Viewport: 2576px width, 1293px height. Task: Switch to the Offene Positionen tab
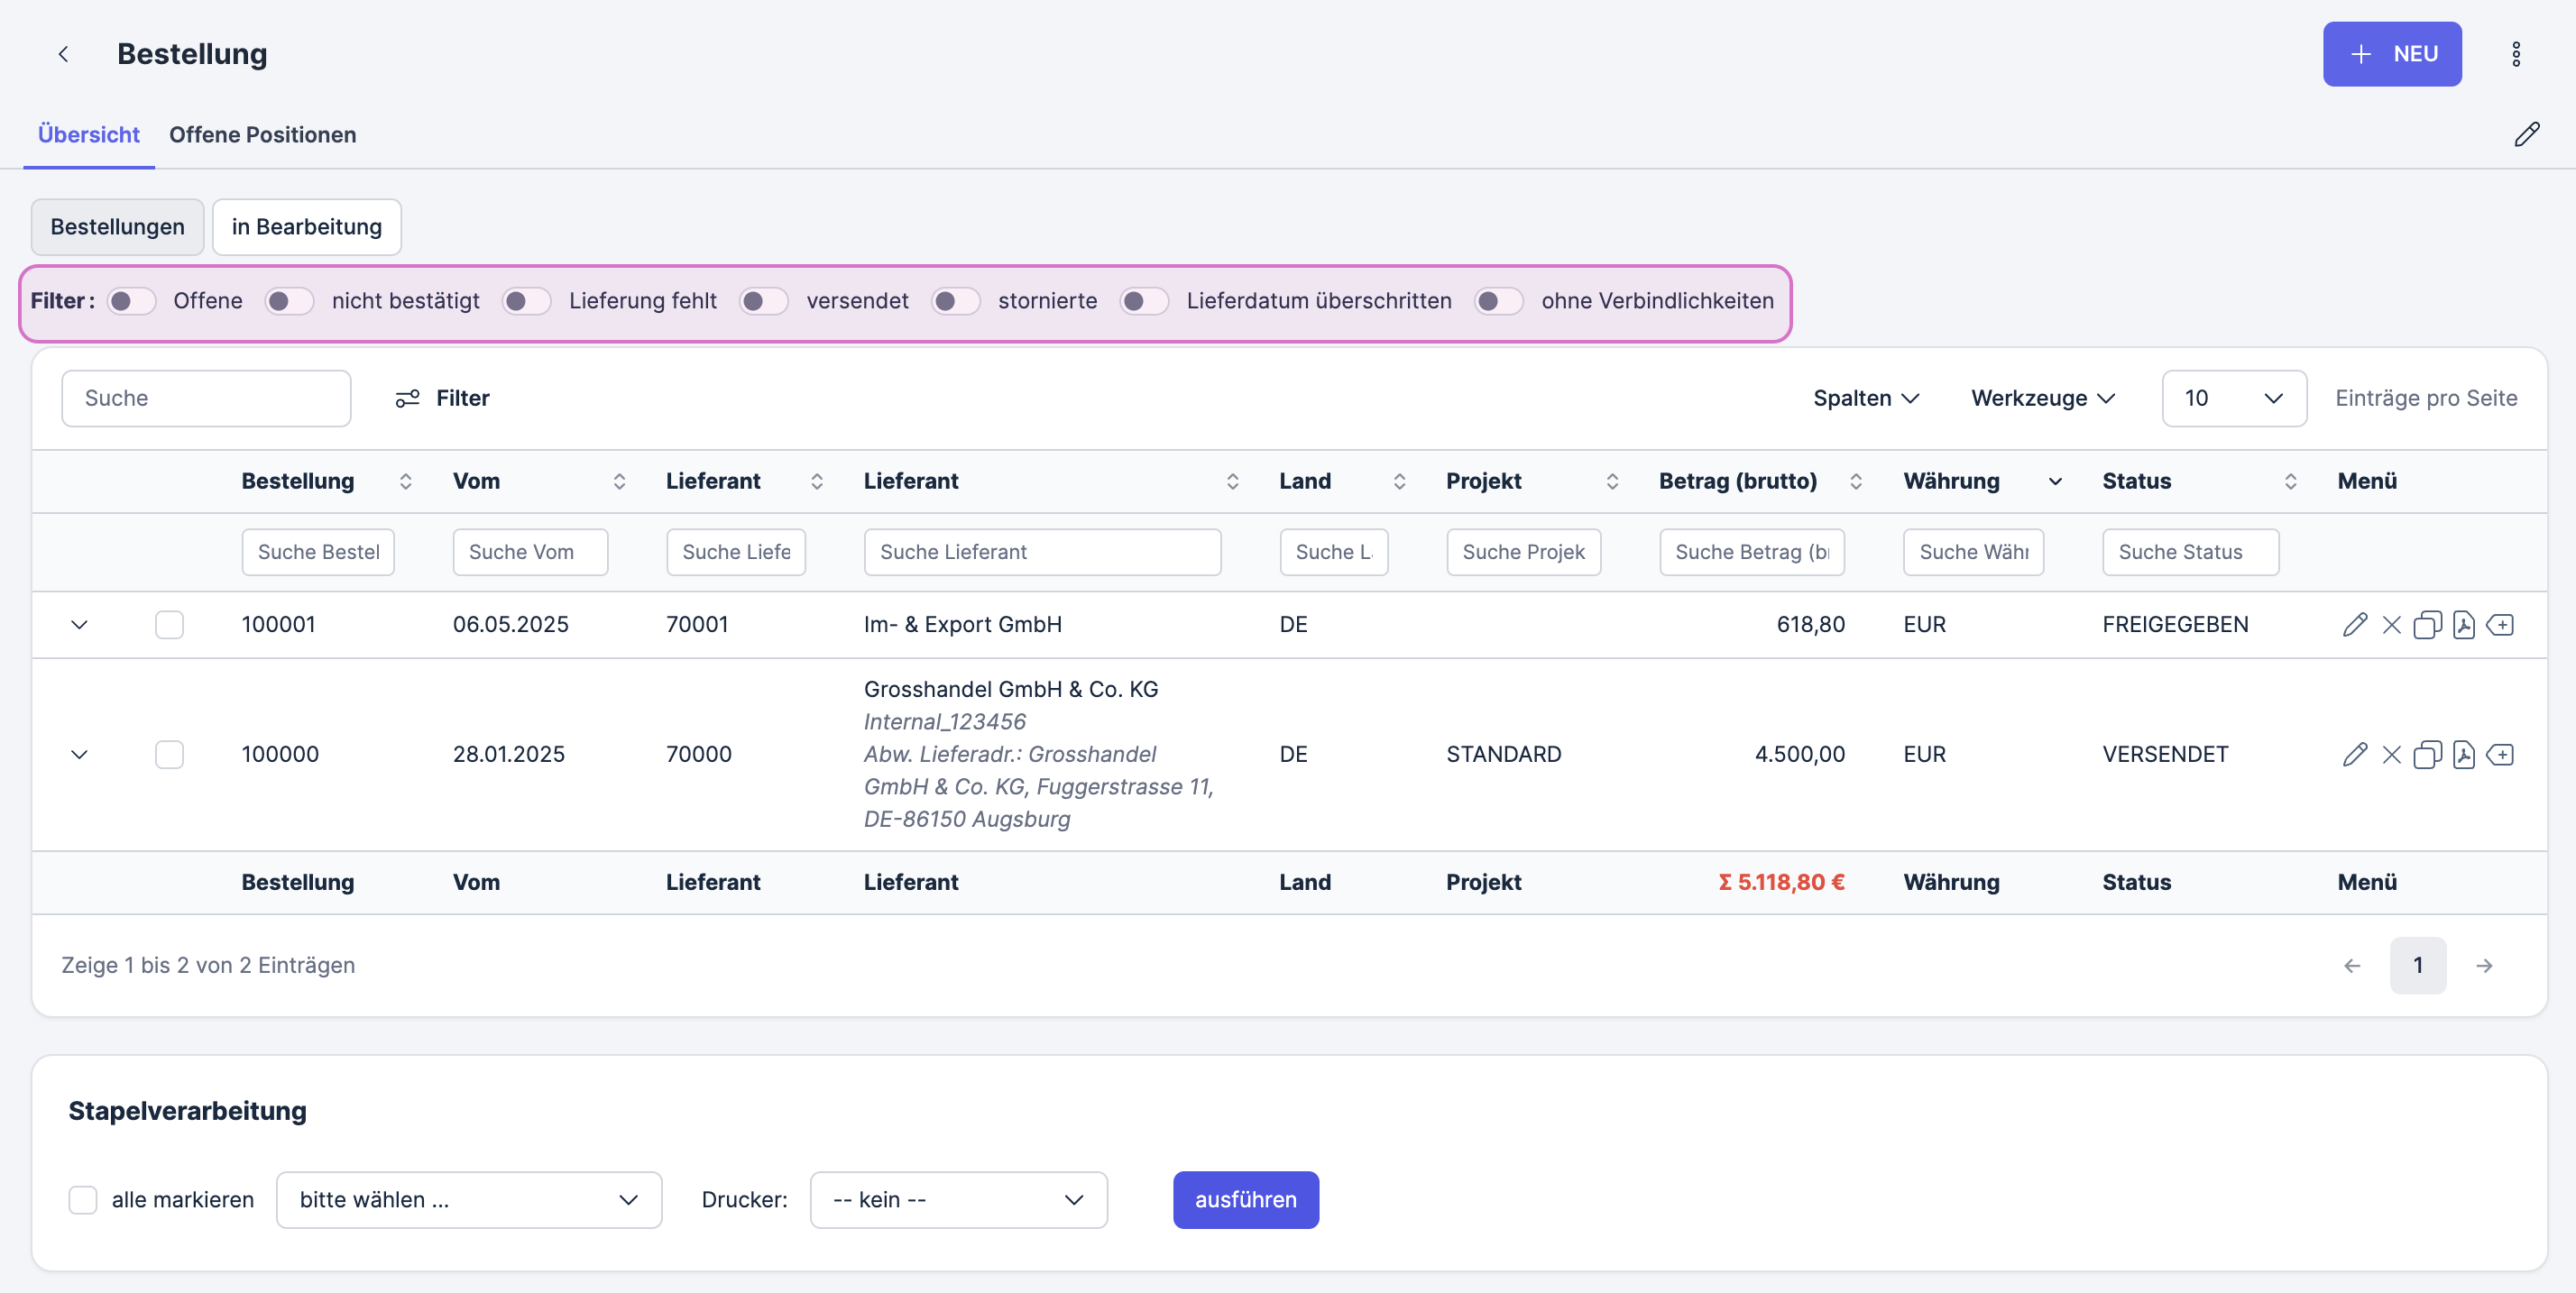click(262, 134)
